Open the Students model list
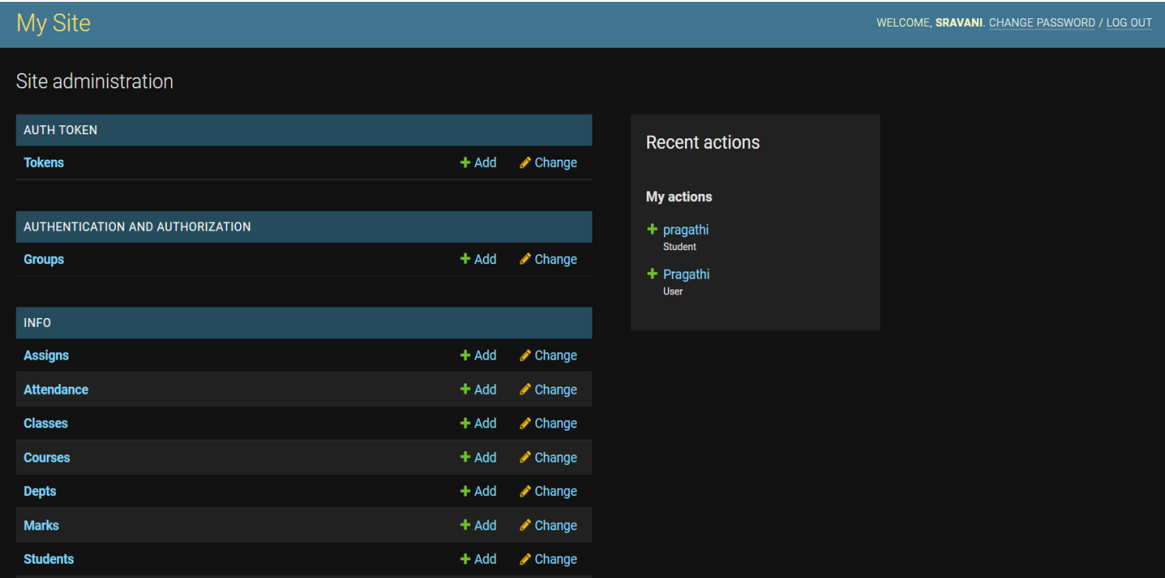This screenshot has height=578, width=1165. [x=48, y=560]
